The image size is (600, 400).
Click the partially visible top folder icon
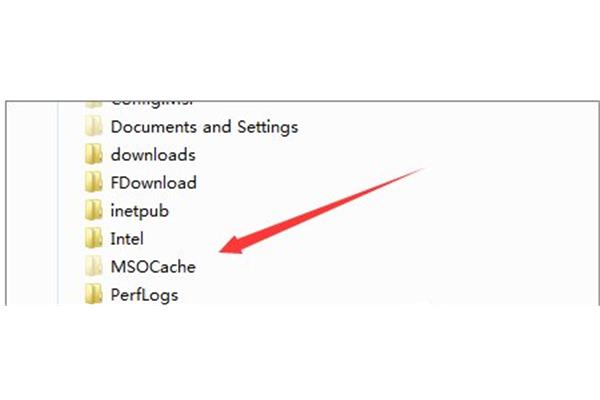(93, 104)
